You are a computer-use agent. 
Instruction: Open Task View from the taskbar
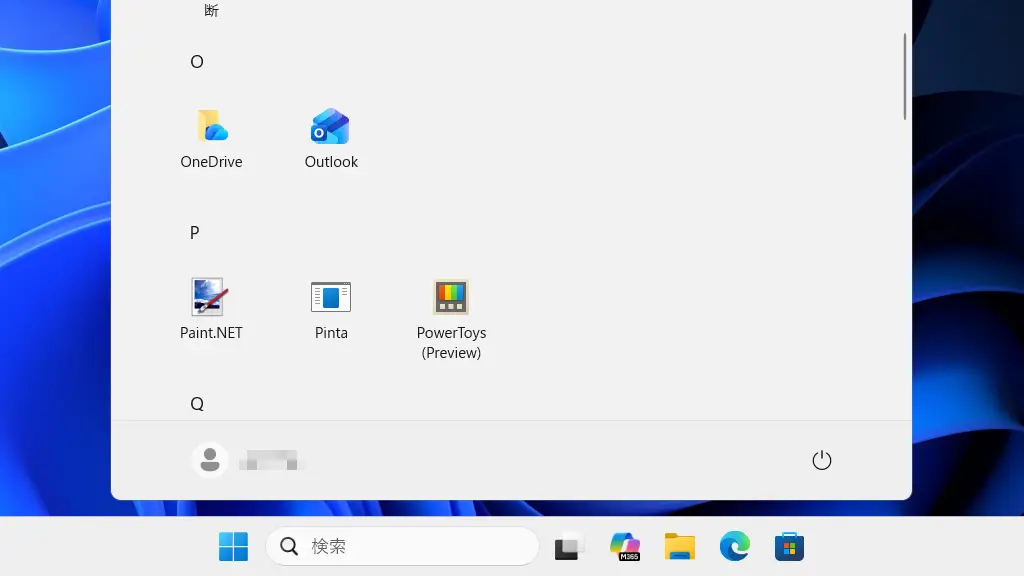(x=569, y=547)
